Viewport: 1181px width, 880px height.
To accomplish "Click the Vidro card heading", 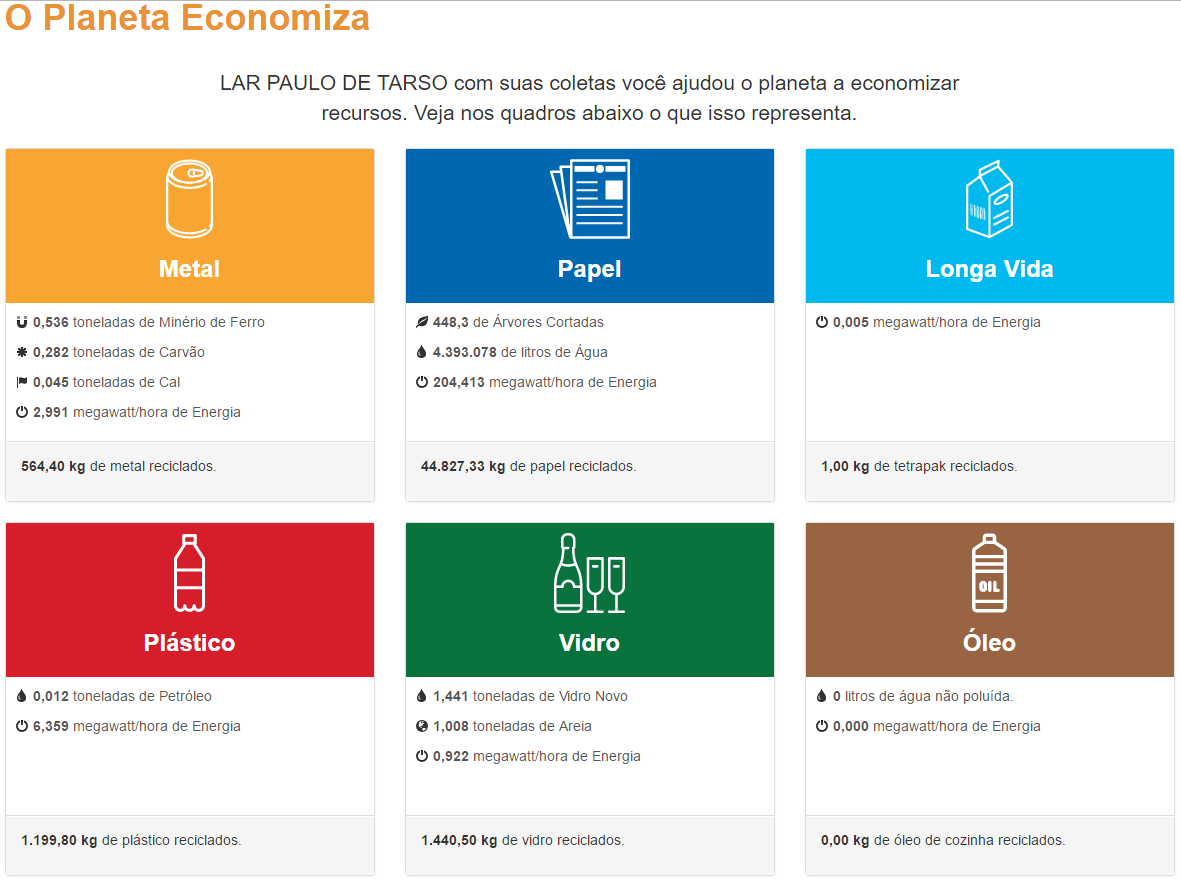I will 590,643.
